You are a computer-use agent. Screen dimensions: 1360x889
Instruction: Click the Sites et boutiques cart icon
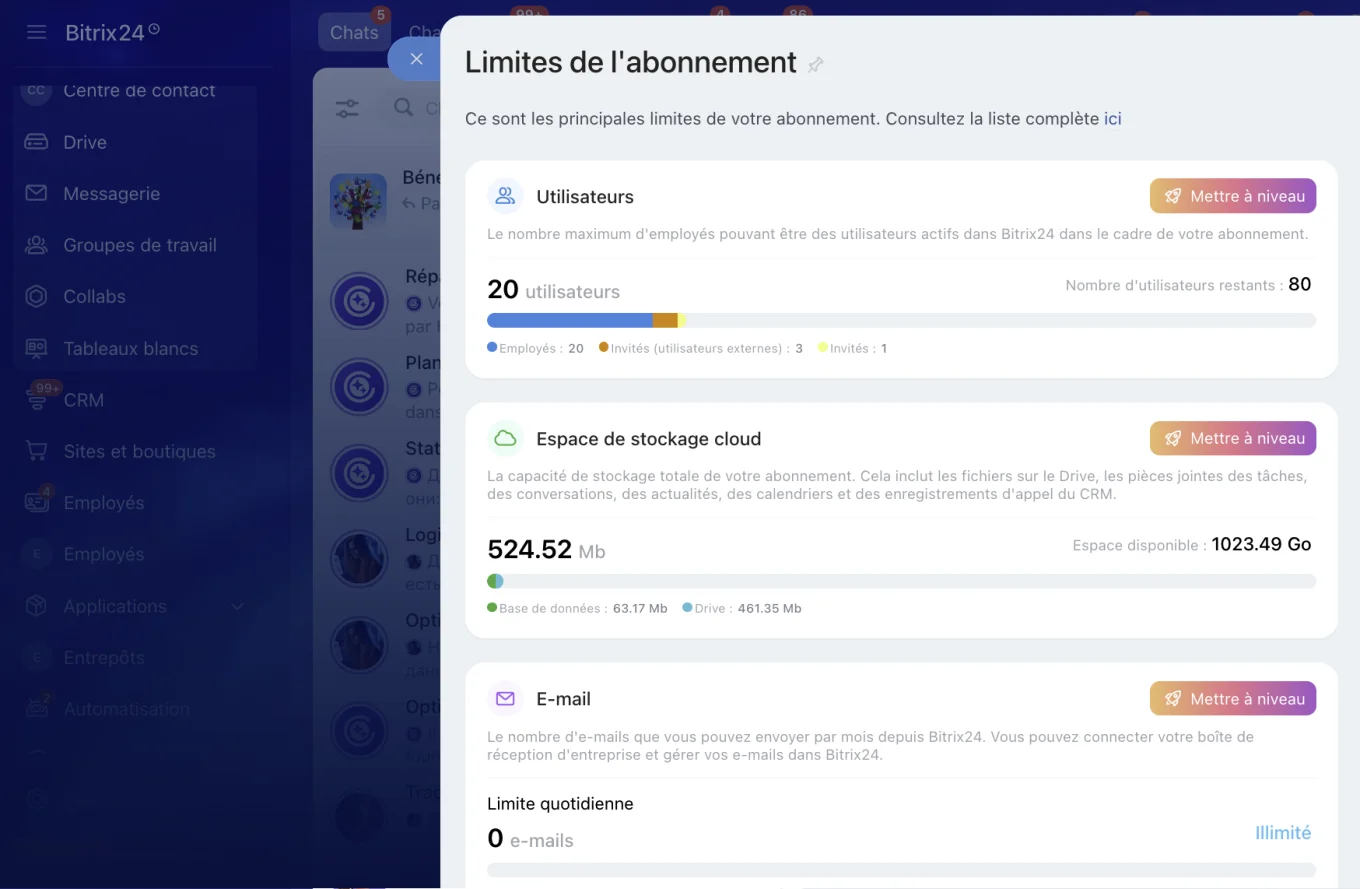(x=37, y=452)
